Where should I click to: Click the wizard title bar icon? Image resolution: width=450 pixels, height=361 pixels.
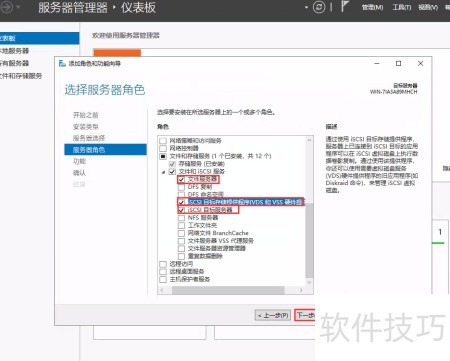pyautogui.click(x=62, y=63)
